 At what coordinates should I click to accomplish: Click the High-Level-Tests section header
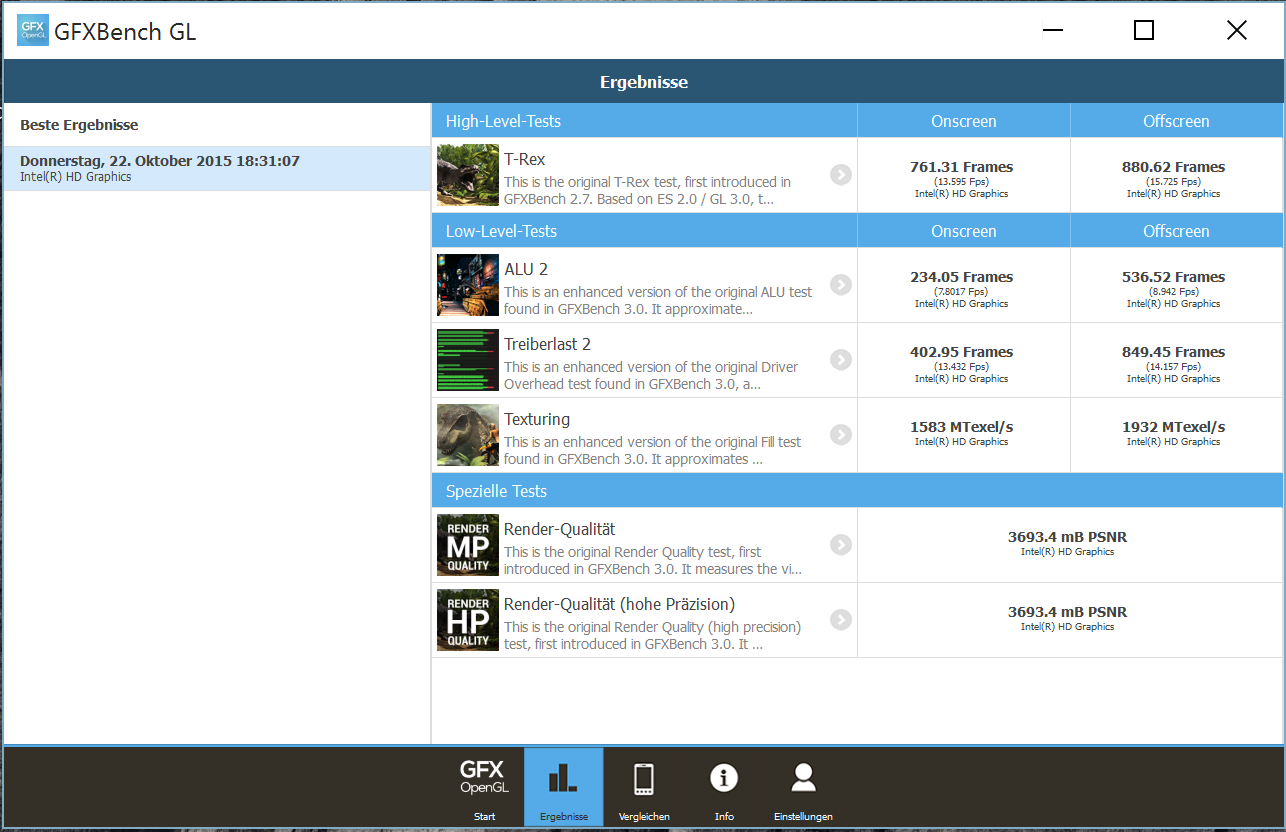pyautogui.click(x=503, y=121)
